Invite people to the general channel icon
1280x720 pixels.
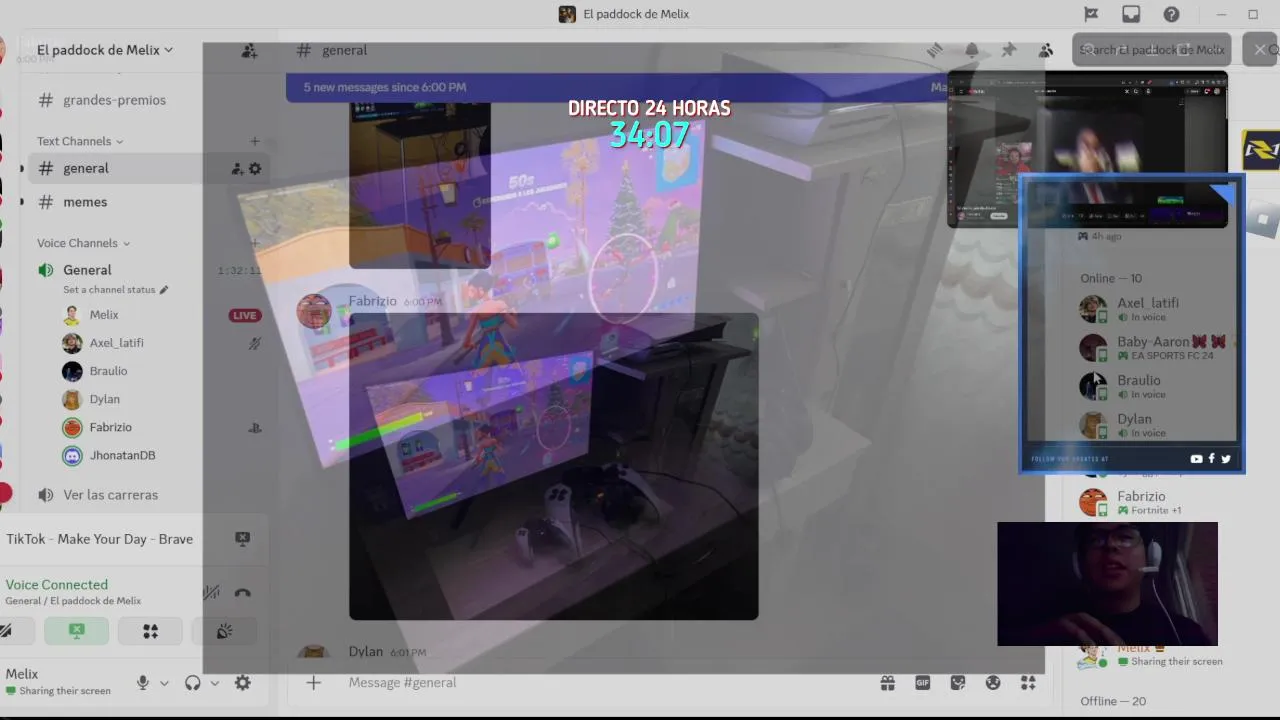point(237,169)
